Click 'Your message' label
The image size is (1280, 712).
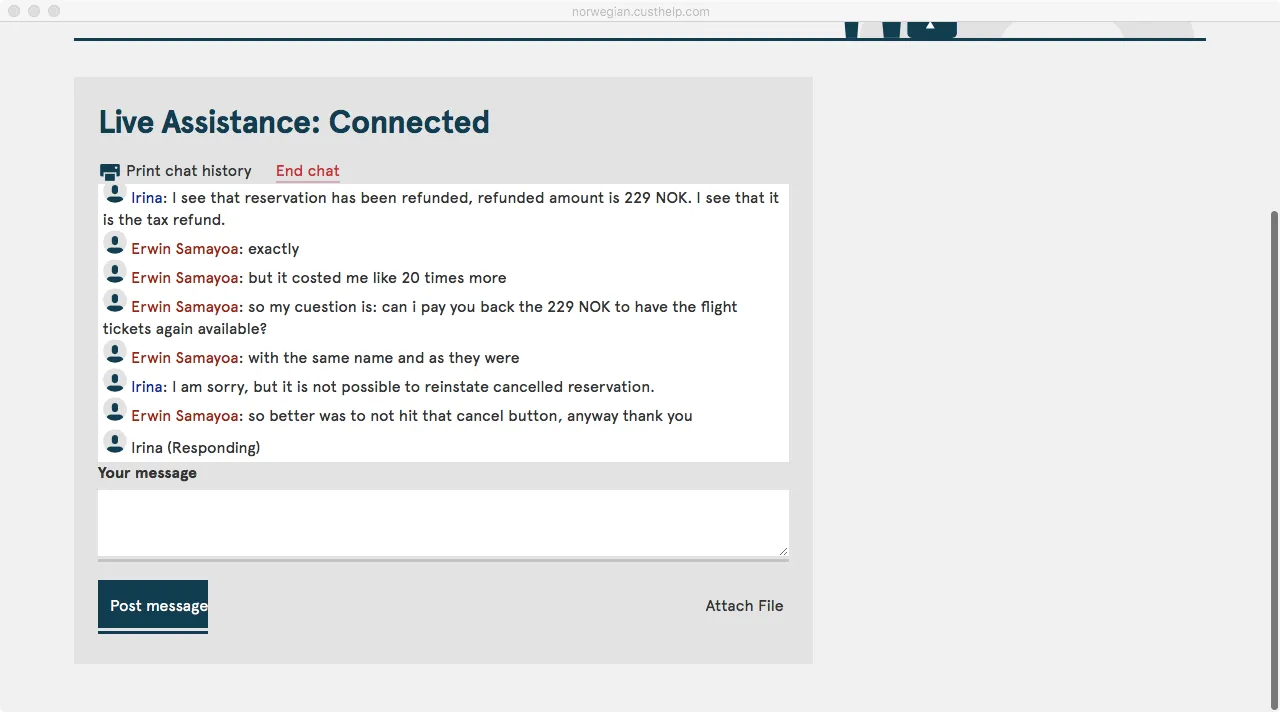[x=147, y=473]
